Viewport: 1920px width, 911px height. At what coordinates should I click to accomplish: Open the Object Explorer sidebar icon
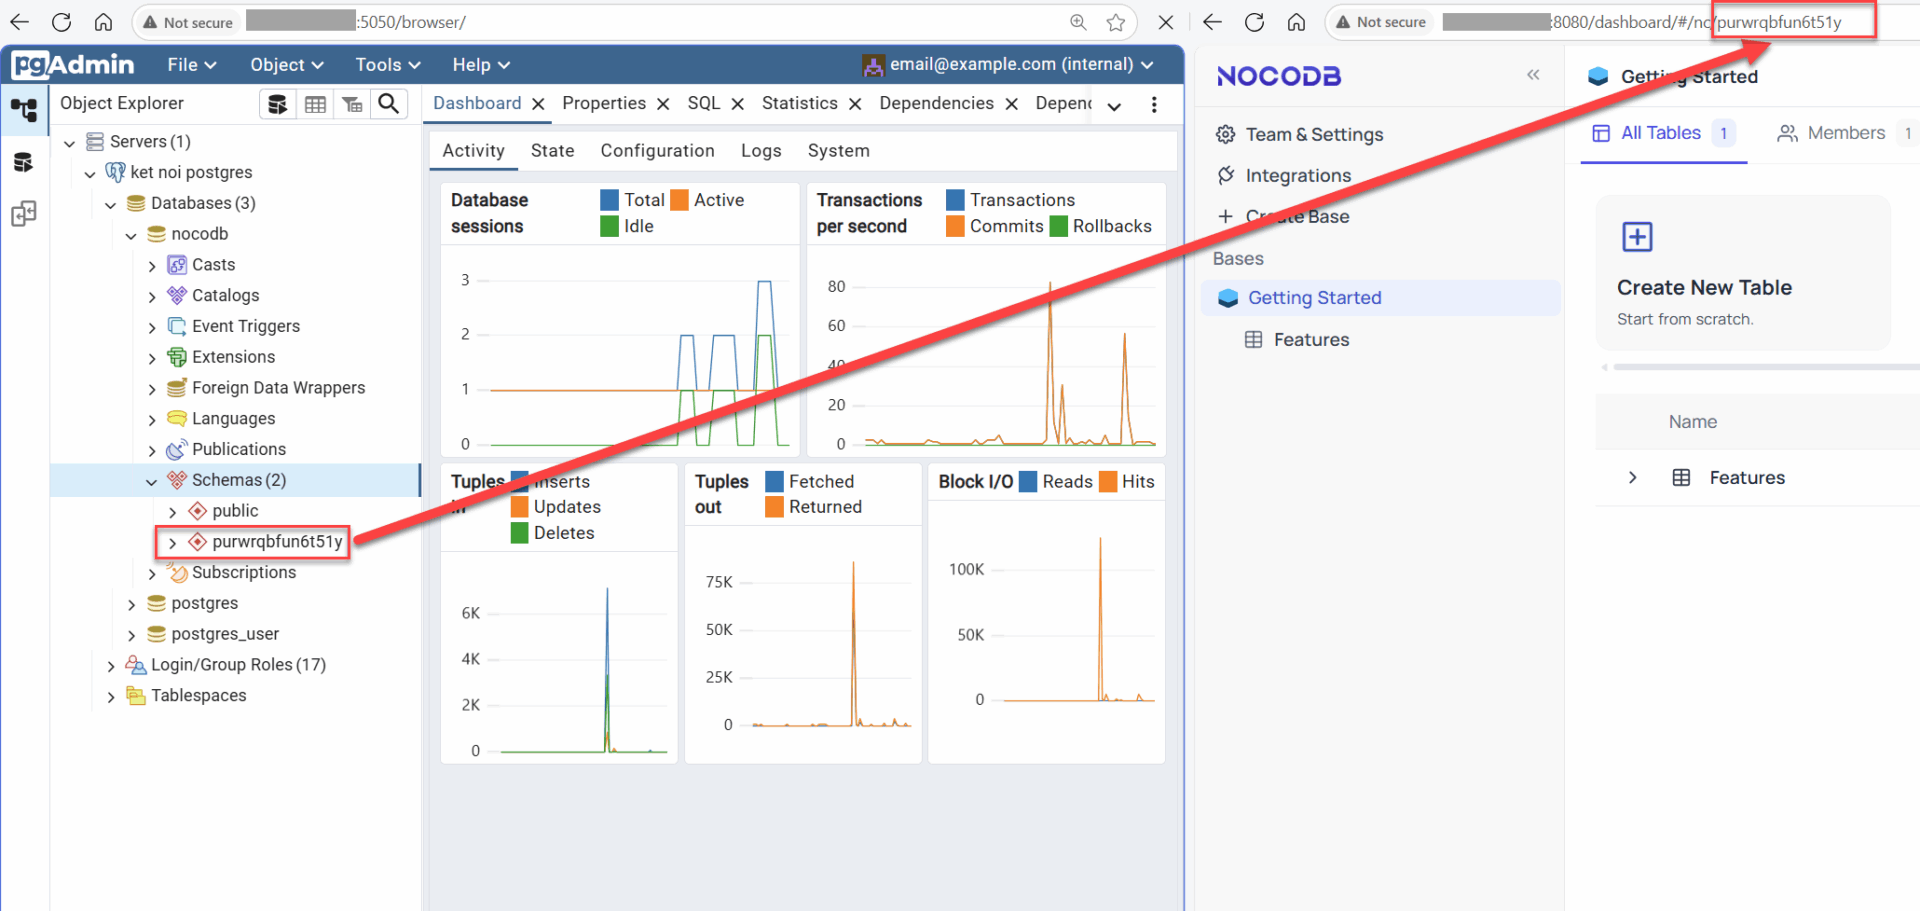coord(24,109)
